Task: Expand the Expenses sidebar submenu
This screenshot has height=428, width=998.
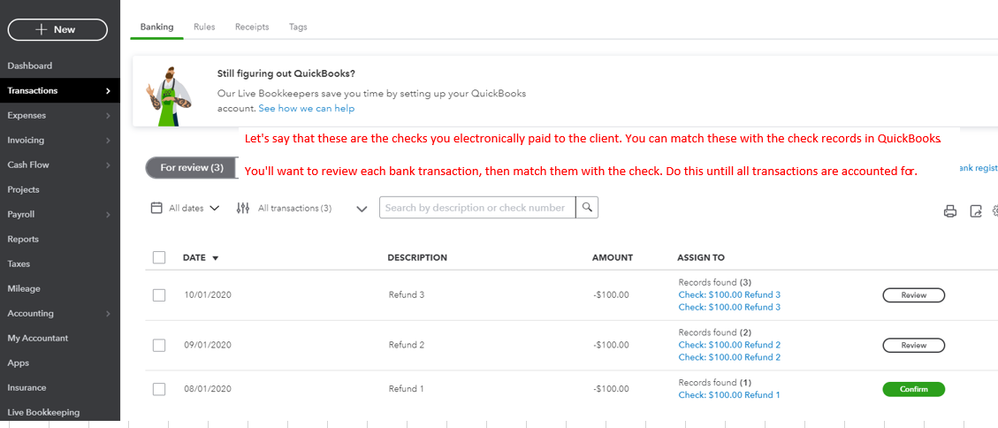Action: tap(107, 116)
